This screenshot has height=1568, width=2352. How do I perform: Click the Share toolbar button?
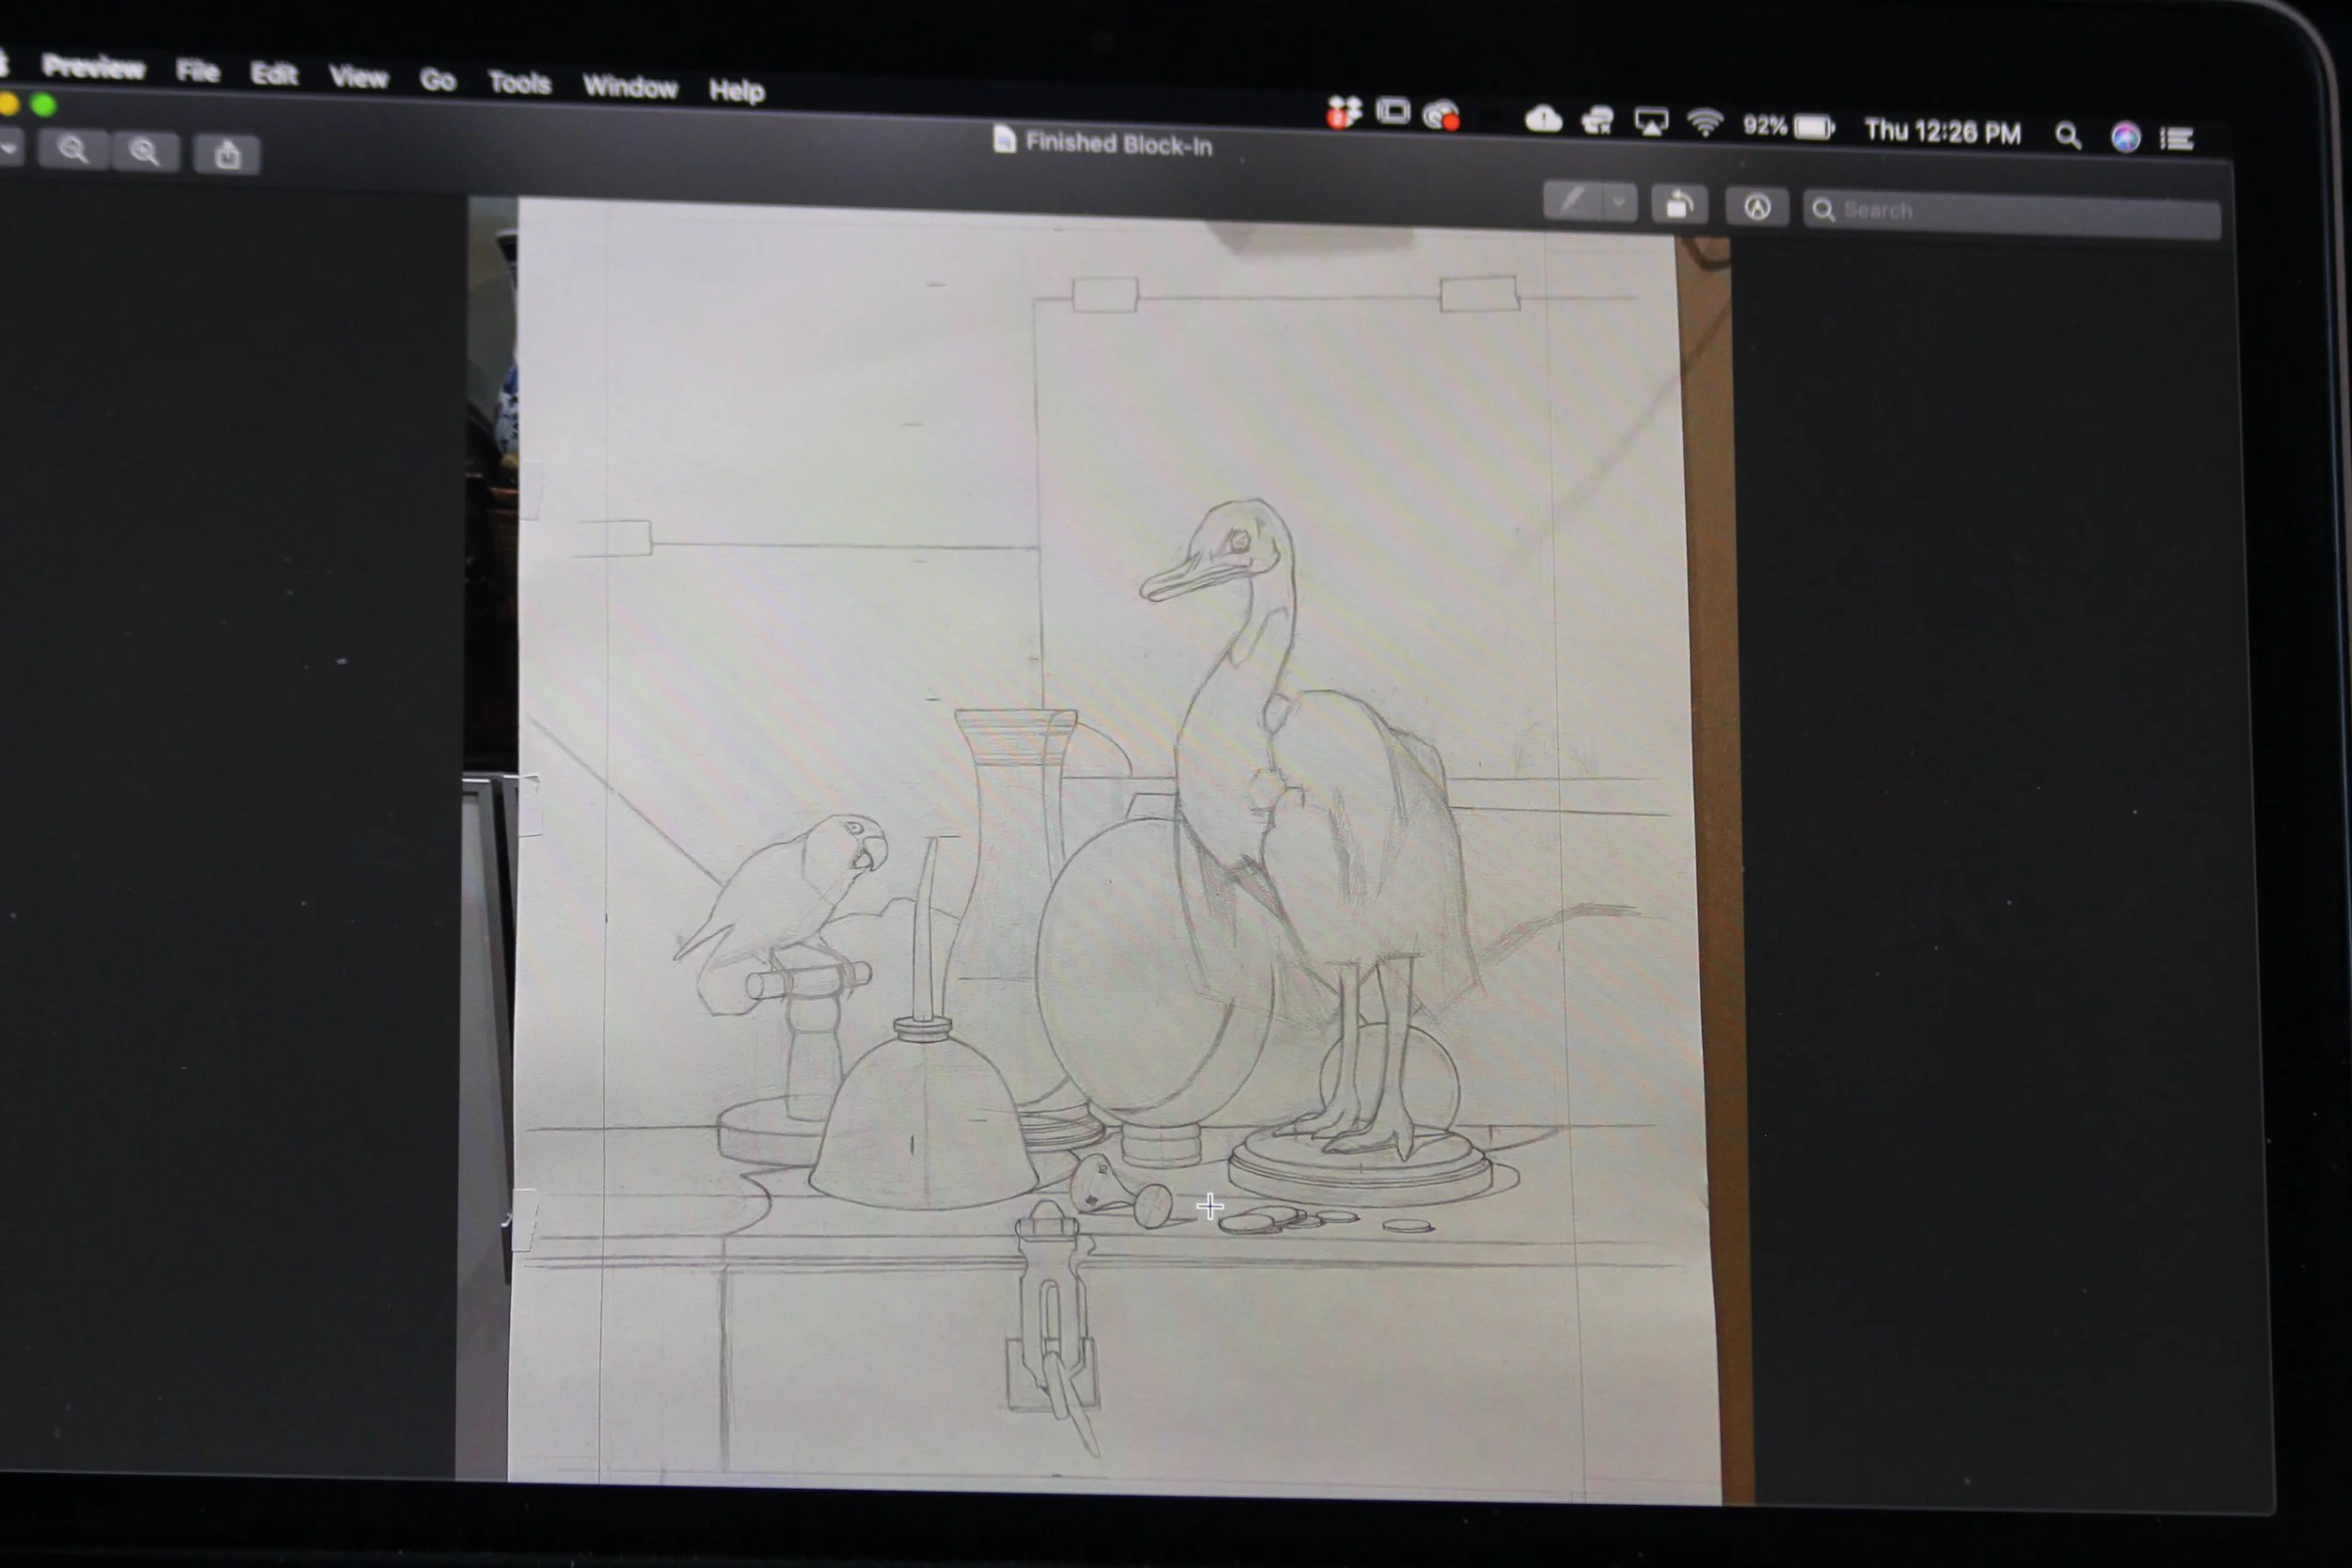227,156
